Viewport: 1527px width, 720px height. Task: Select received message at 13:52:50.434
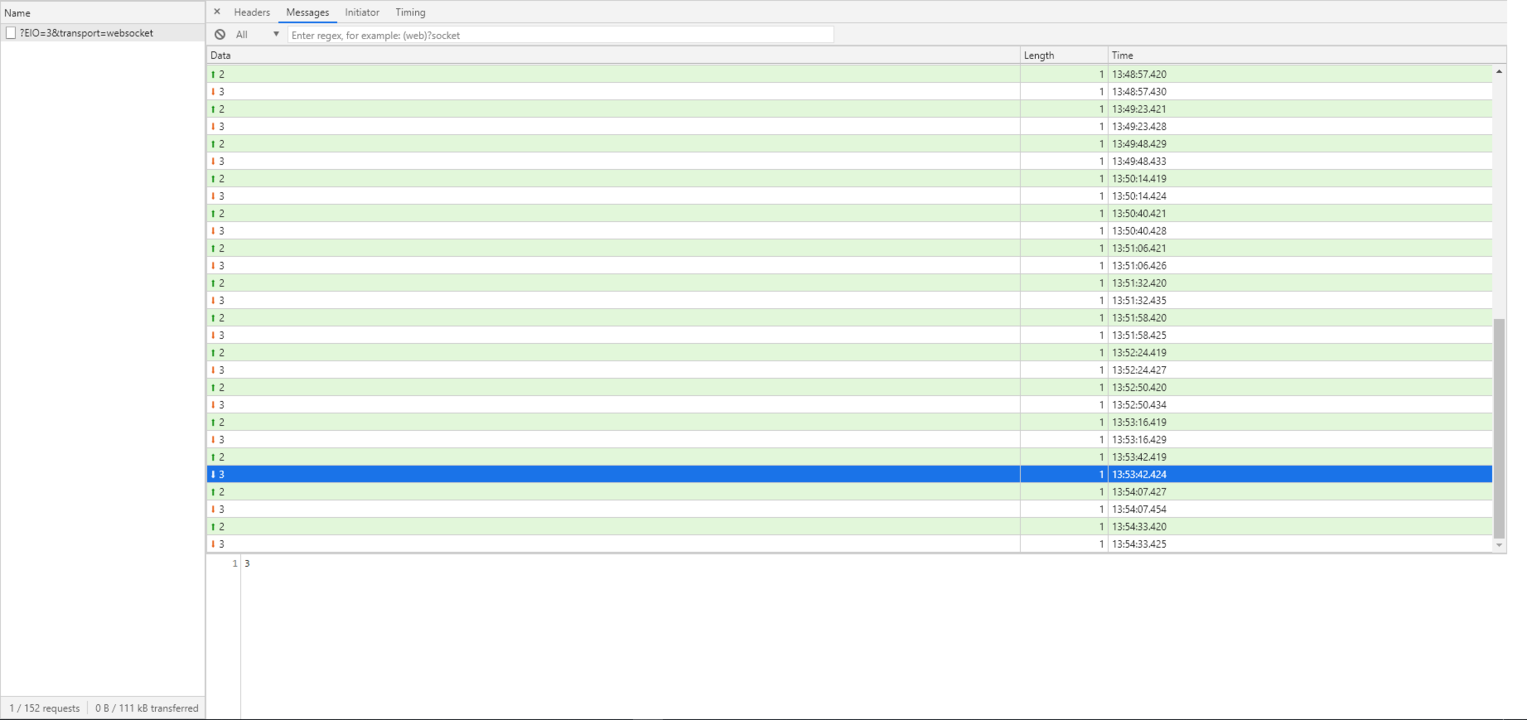(x=849, y=405)
